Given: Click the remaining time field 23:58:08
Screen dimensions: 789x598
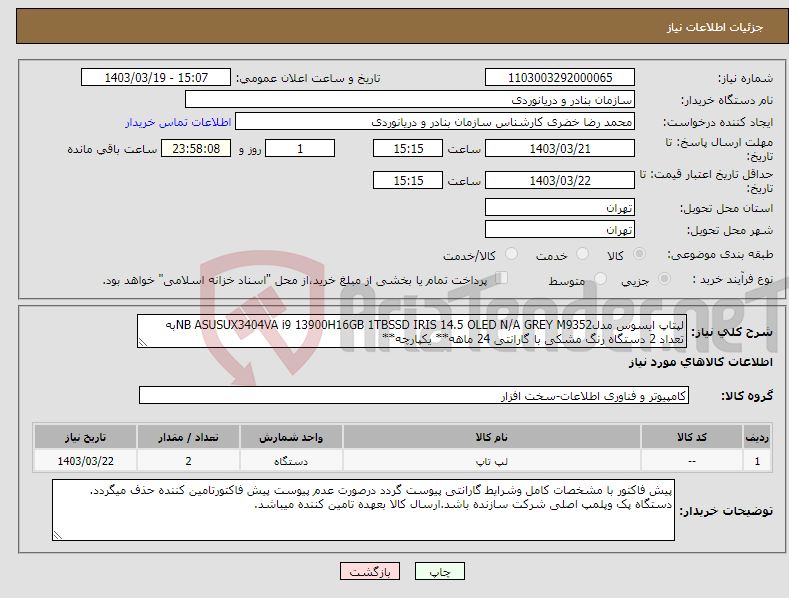Looking at the screenshot, I should [196, 148].
